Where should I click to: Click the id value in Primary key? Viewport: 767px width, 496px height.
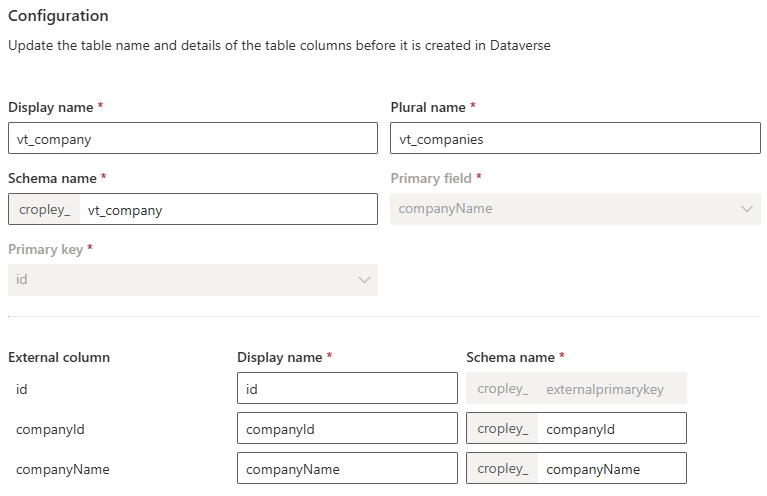pos(22,280)
